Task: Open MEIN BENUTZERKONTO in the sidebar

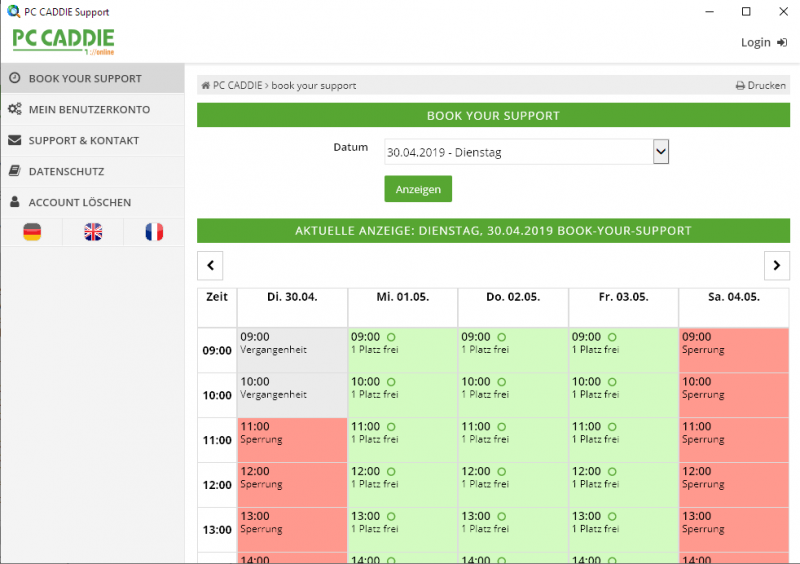Action: tap(92, 109)
